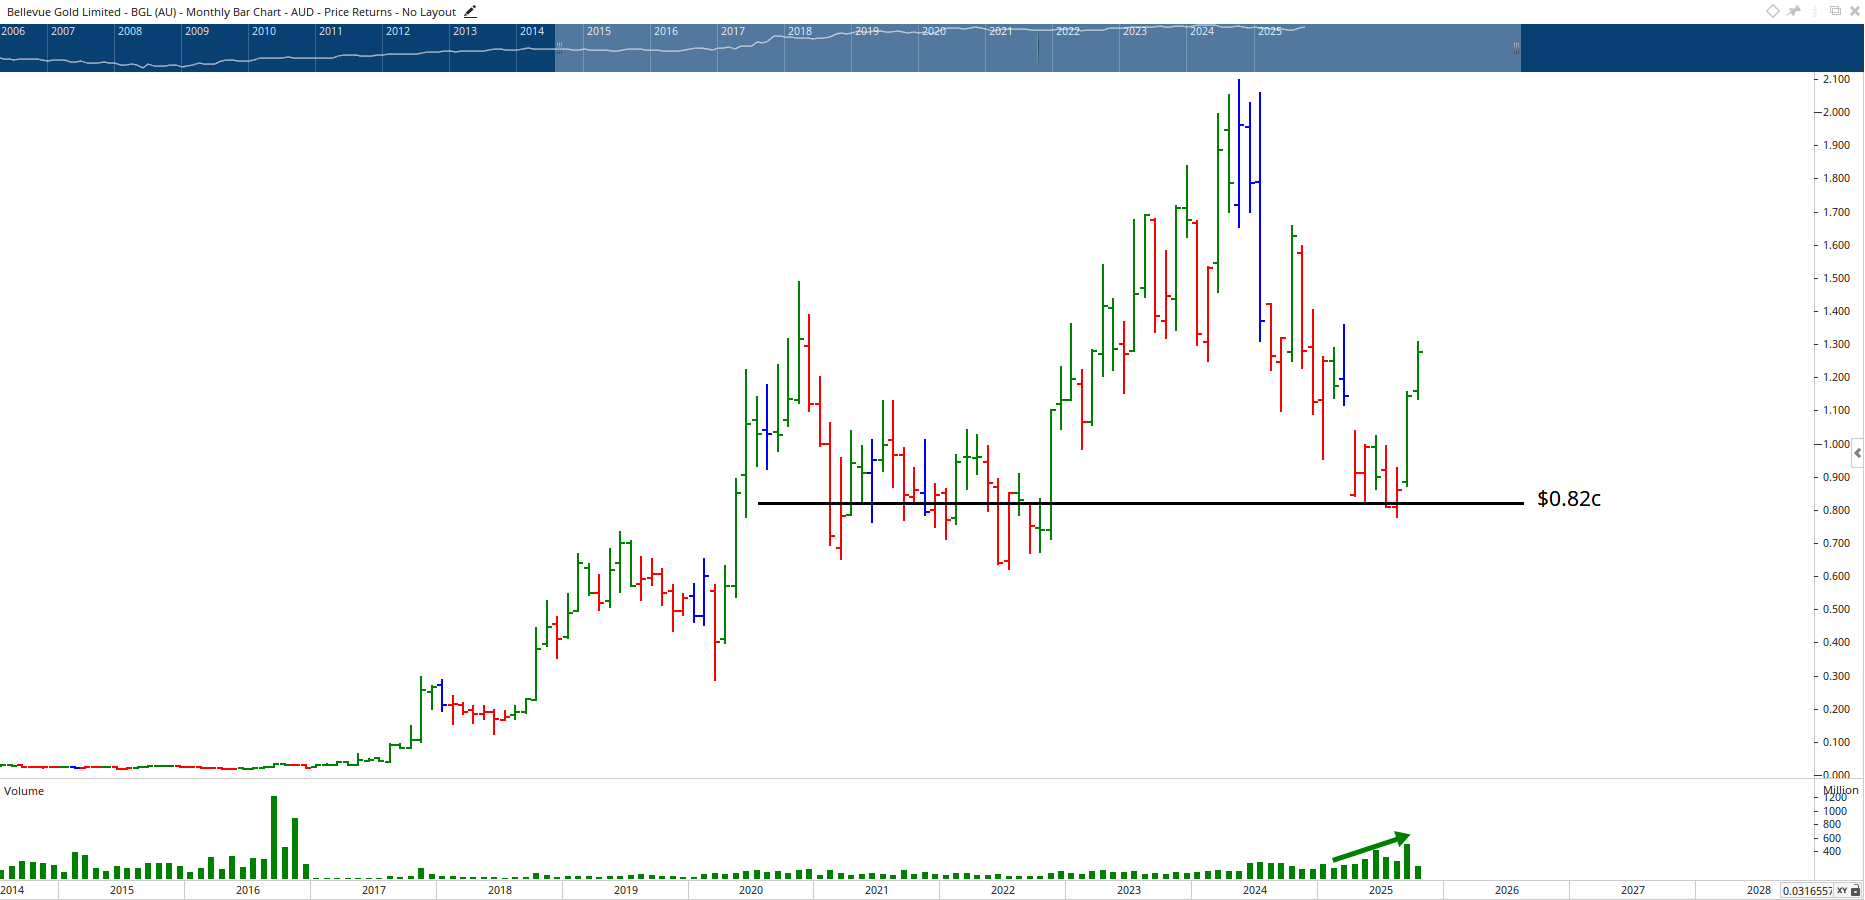The height and width of the screenshot is (900, 1865).
Task: Expand the collapsed side panel arrow at right edge
Action: click(1858, 453)
